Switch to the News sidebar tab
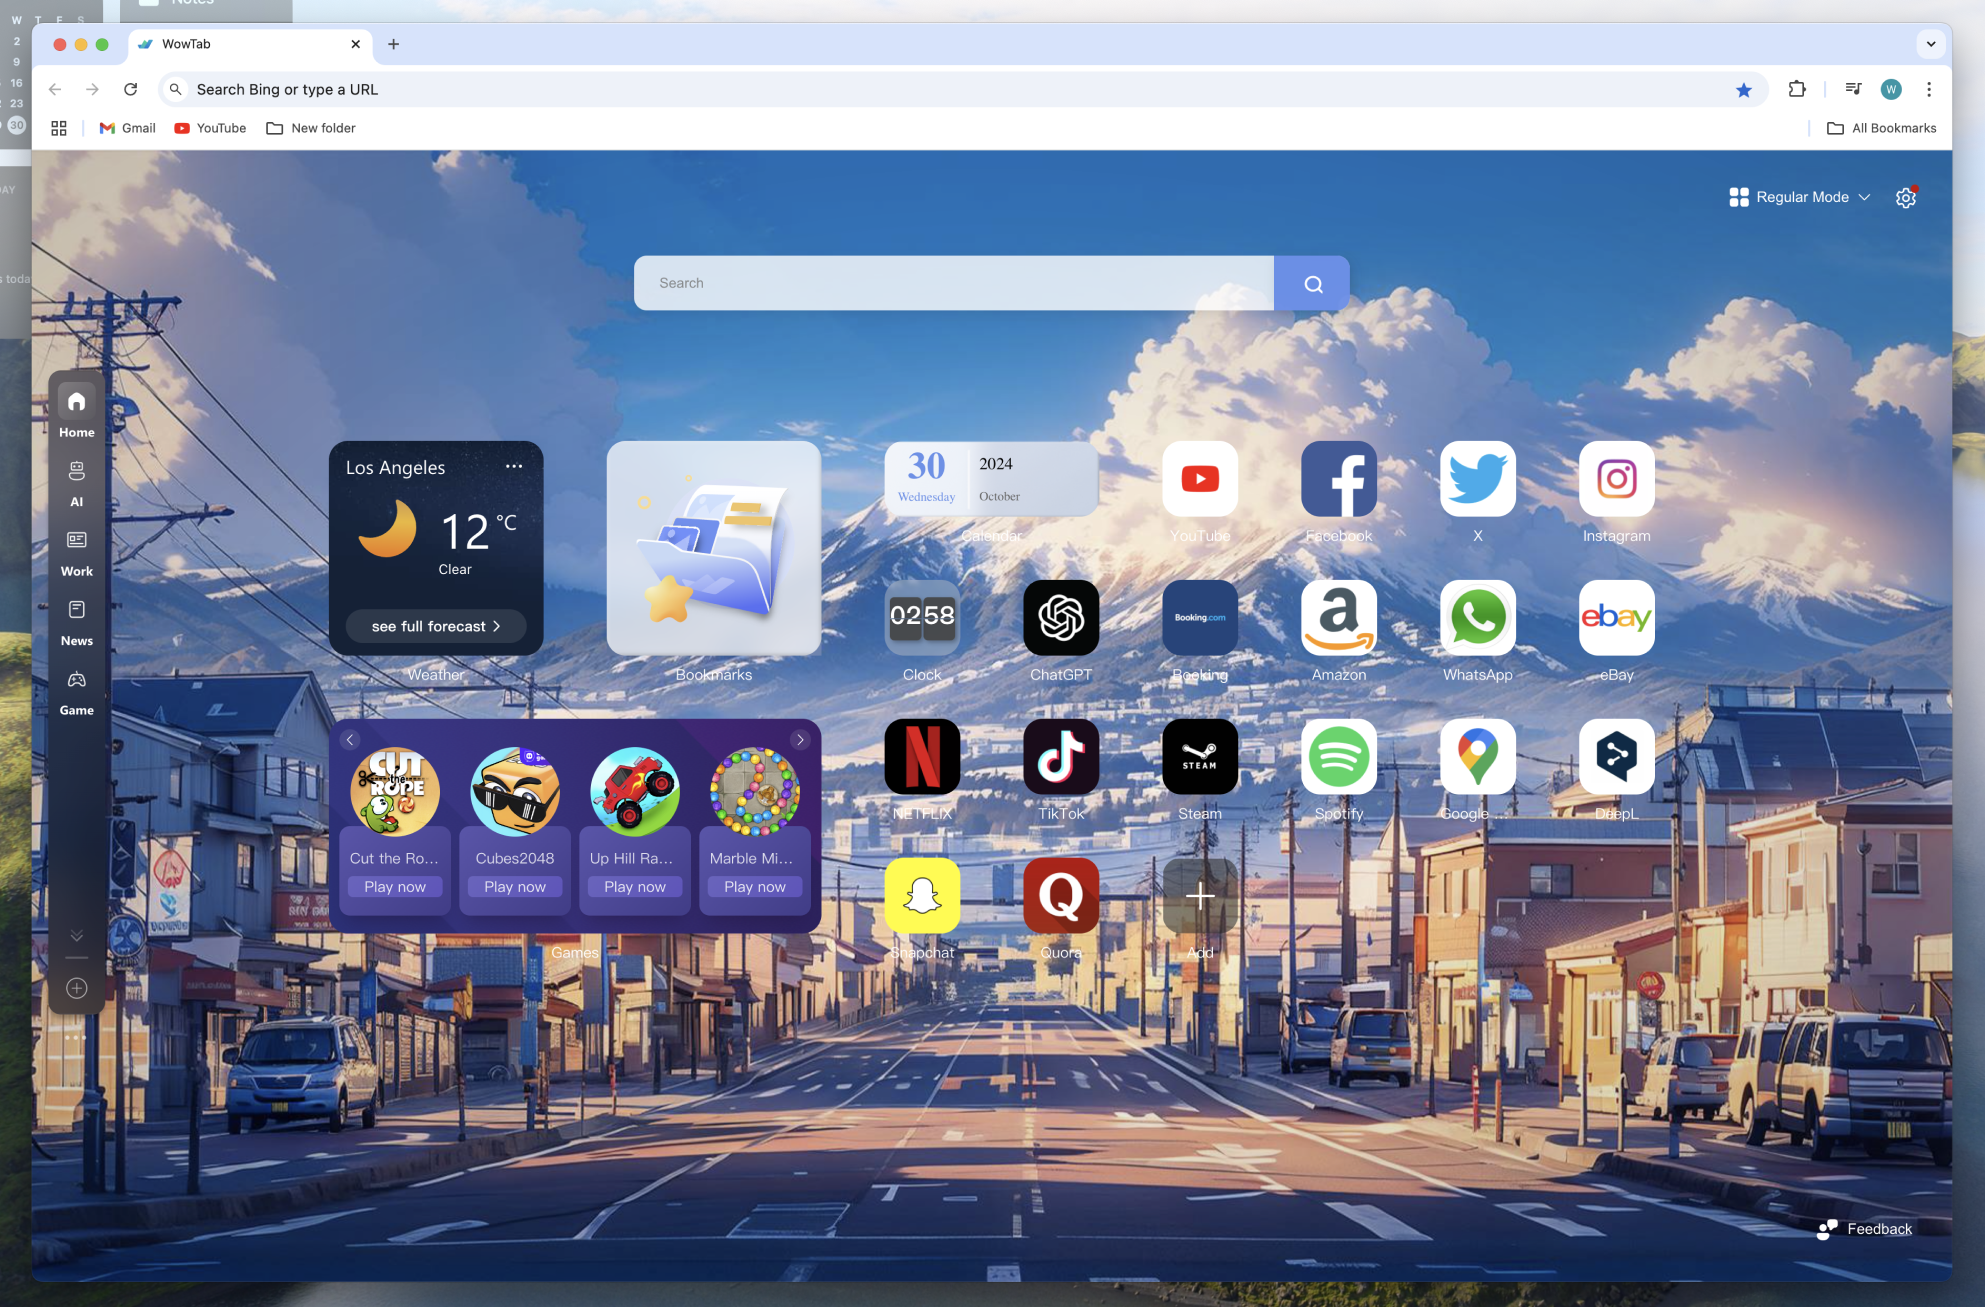1985x1307 pixels. coord(77,623)
